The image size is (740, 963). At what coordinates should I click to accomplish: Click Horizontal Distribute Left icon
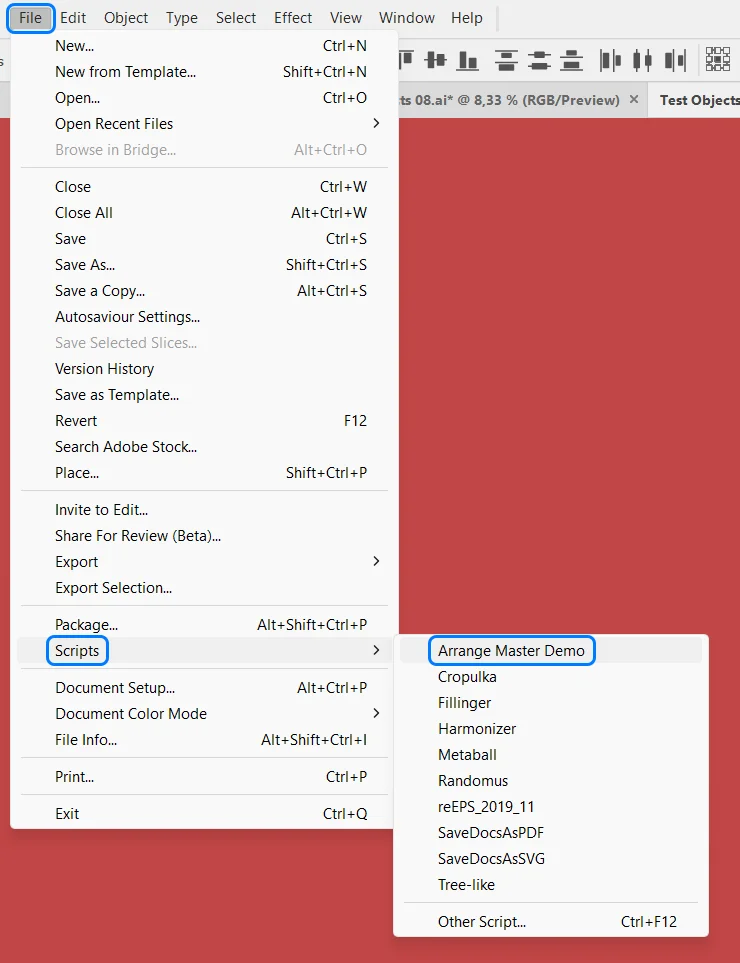tap(610, 60)
